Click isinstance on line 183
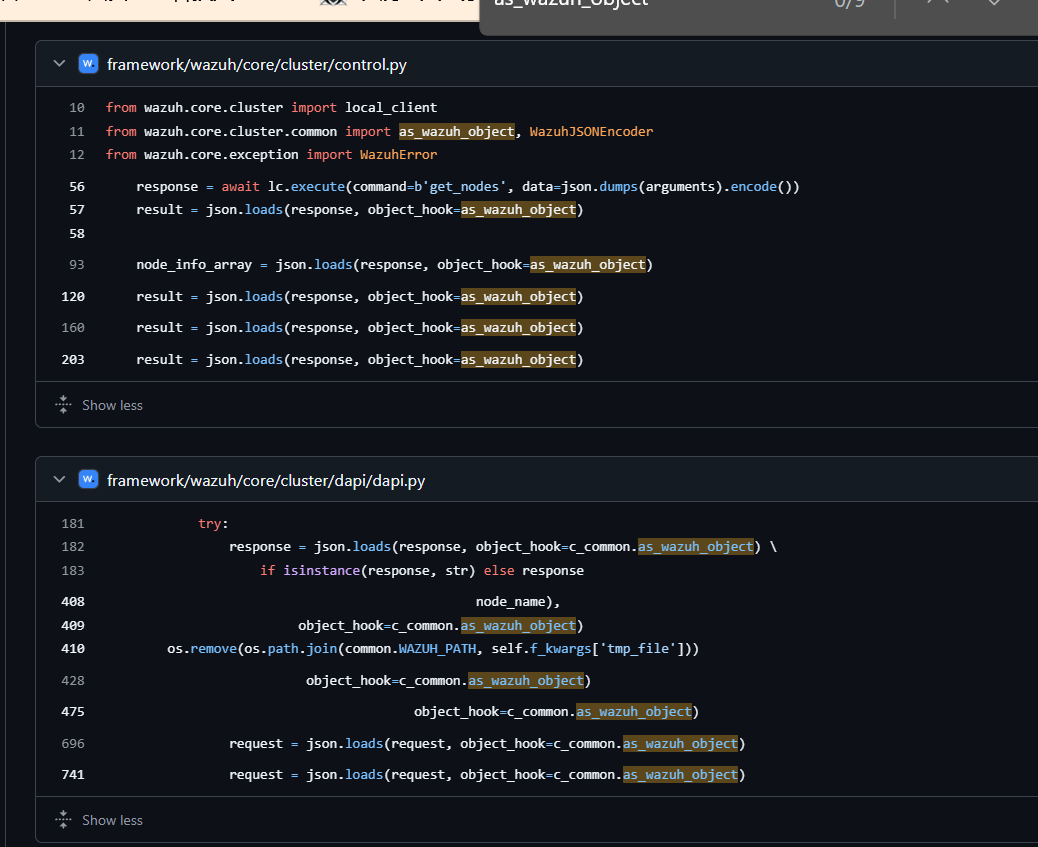Screen dimensions: 1038x847 [322, 570]
